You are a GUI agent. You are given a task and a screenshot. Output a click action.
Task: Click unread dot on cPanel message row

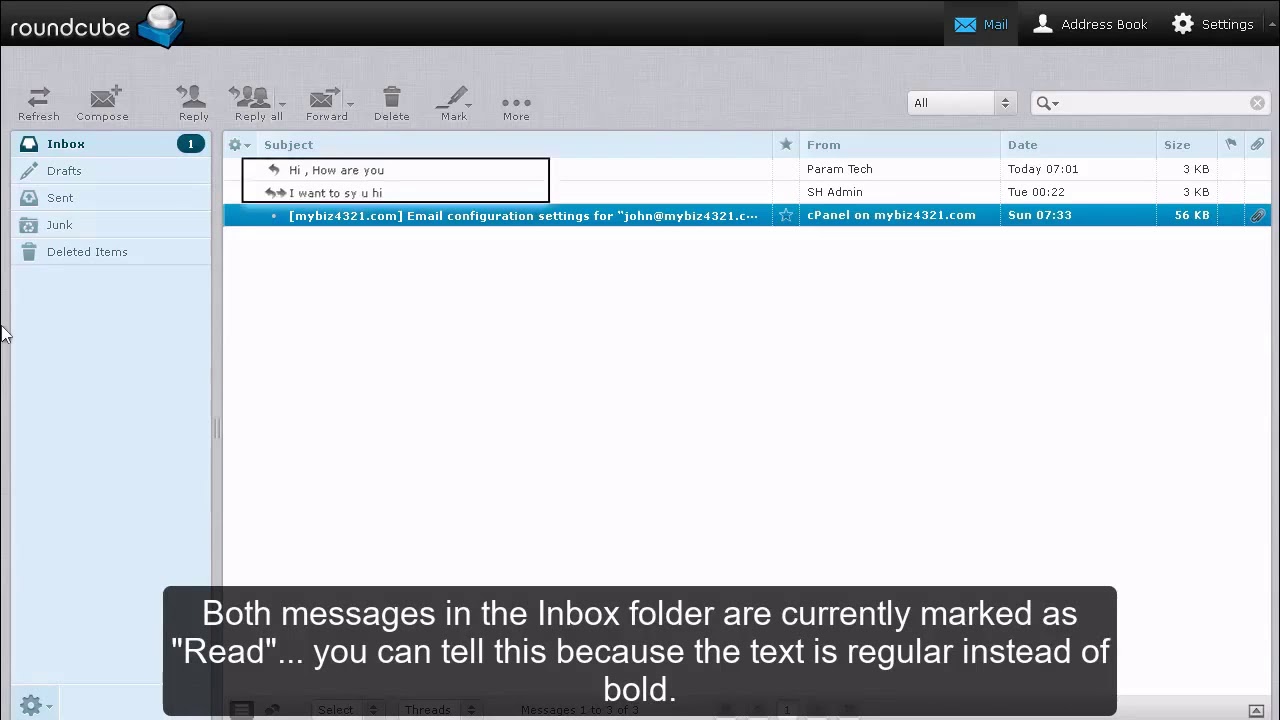click(274, 216)
